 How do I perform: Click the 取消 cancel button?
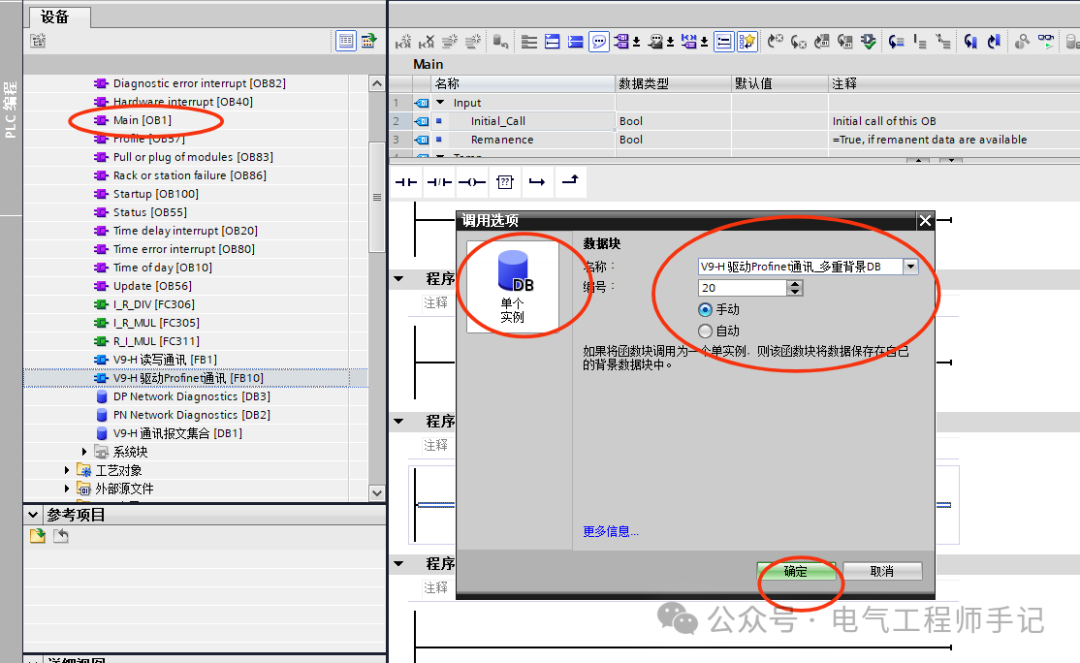[x=882, y=571]
